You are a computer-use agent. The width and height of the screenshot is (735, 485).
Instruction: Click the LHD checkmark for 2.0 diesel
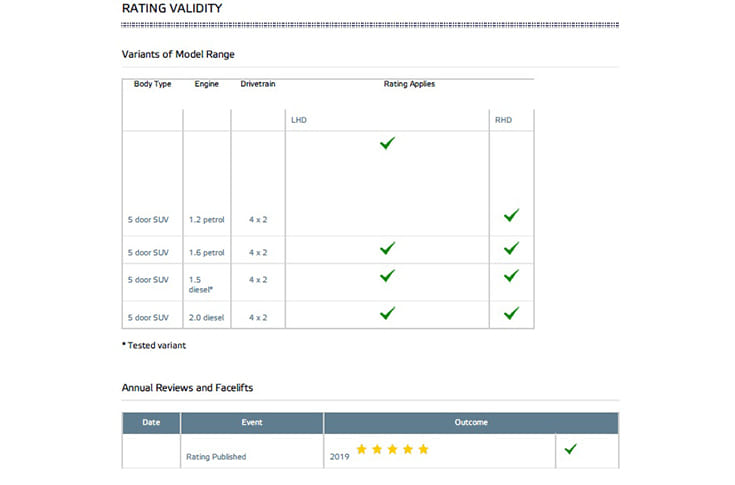[x=387, y=313]
